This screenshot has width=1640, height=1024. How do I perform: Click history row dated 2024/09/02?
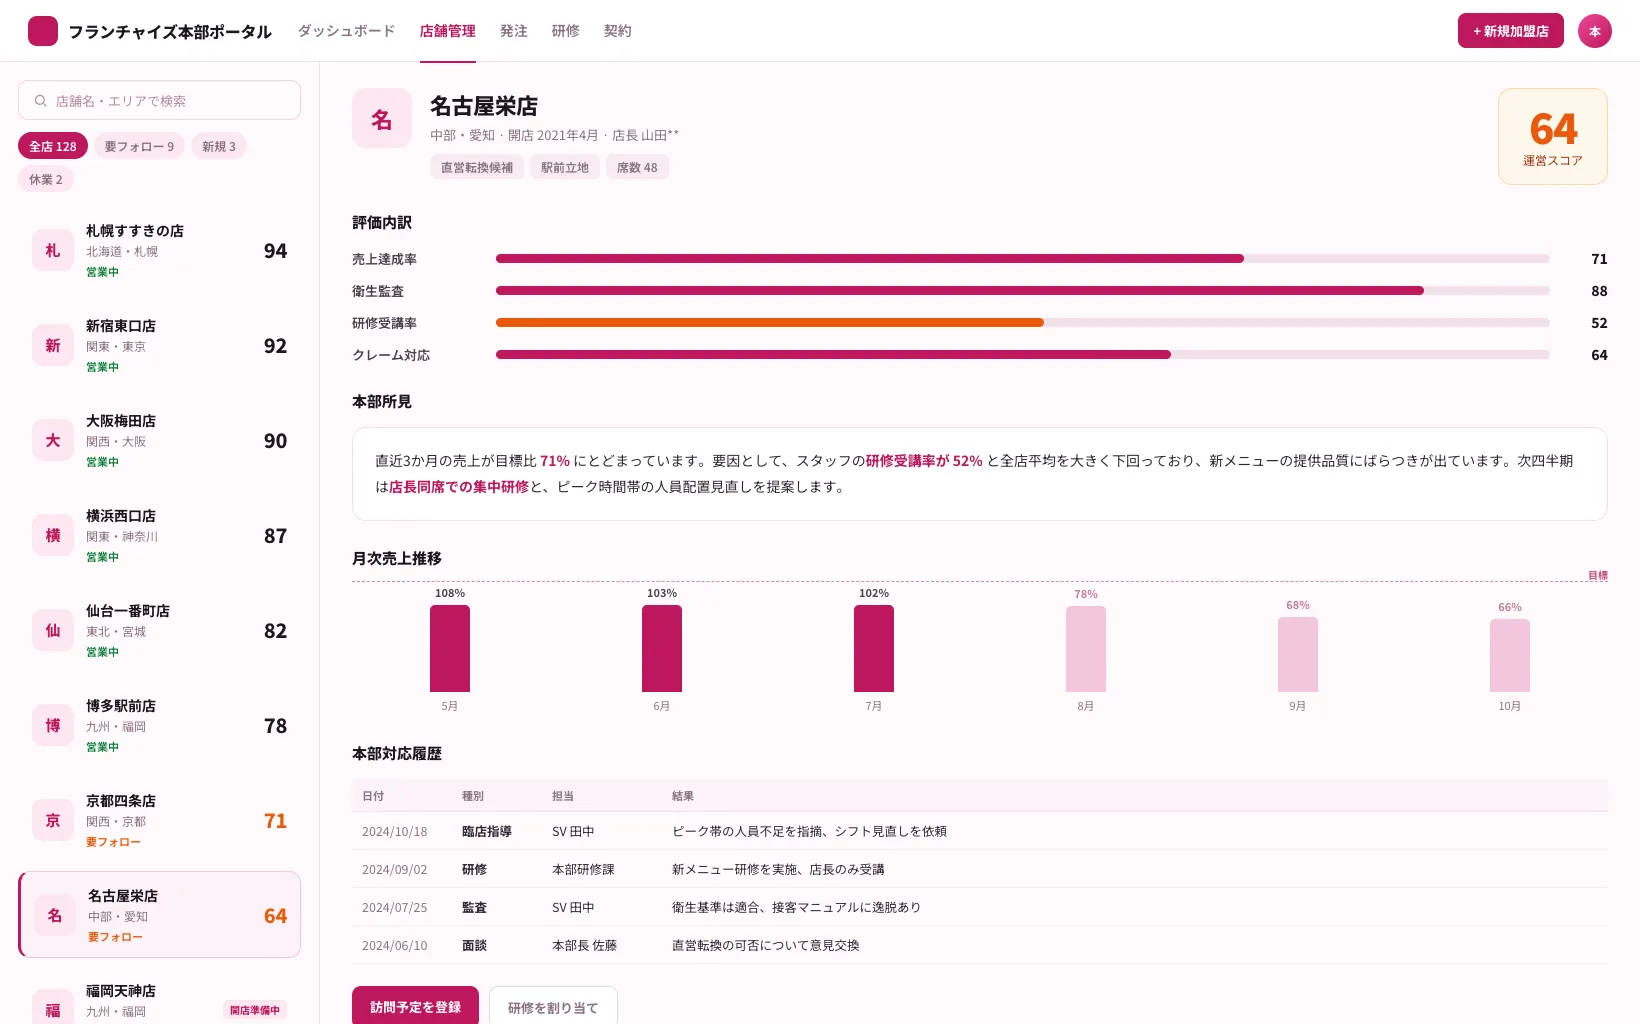[980, 869]
